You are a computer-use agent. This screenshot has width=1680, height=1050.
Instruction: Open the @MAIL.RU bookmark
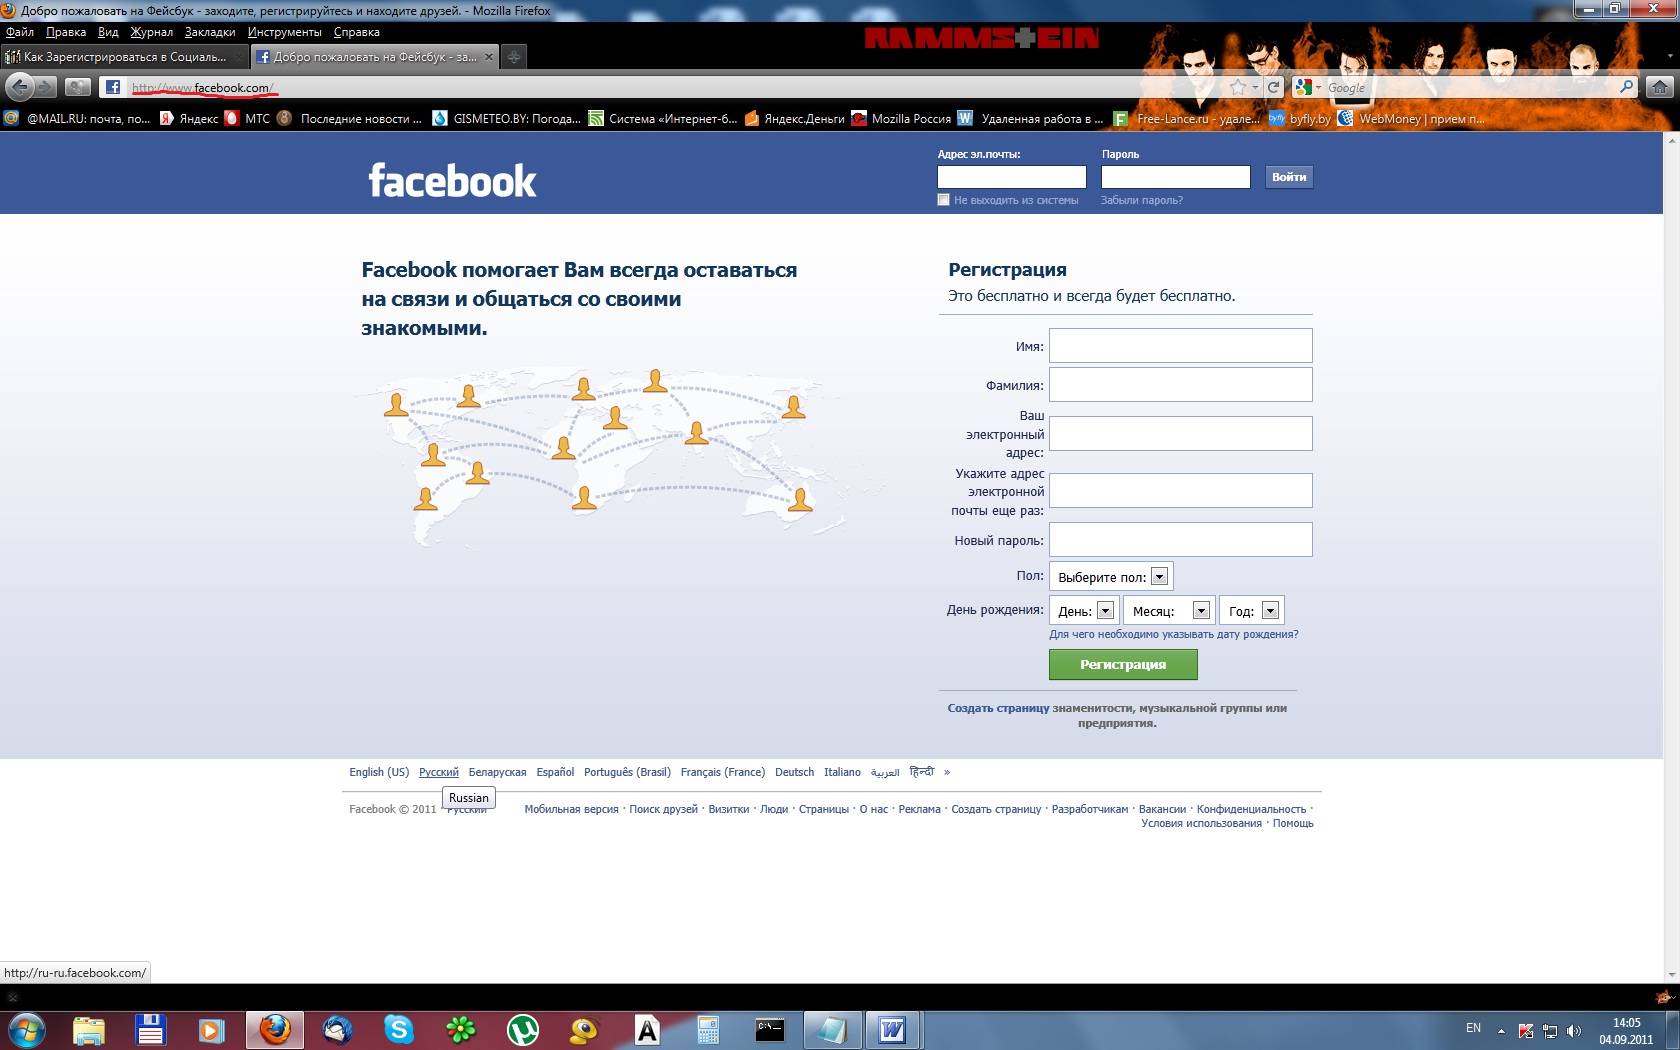pyautogui.click(x=78, y=118)
